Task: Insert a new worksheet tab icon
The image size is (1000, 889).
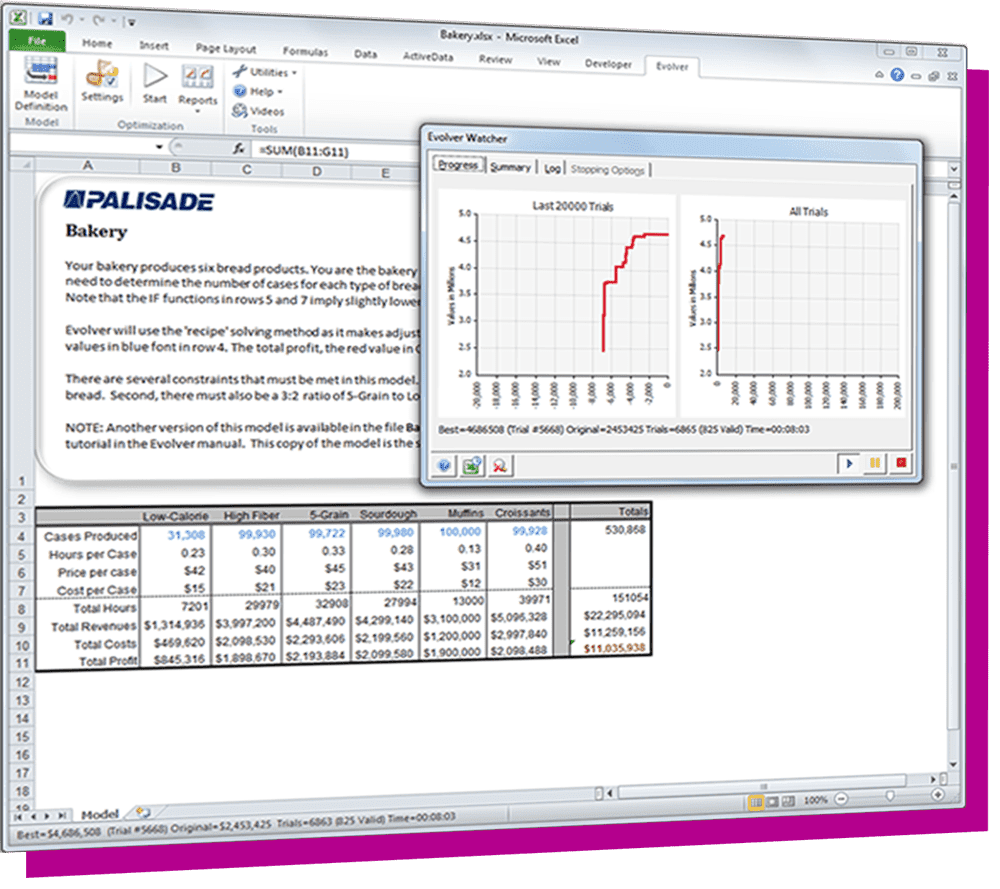Action: 143,812
